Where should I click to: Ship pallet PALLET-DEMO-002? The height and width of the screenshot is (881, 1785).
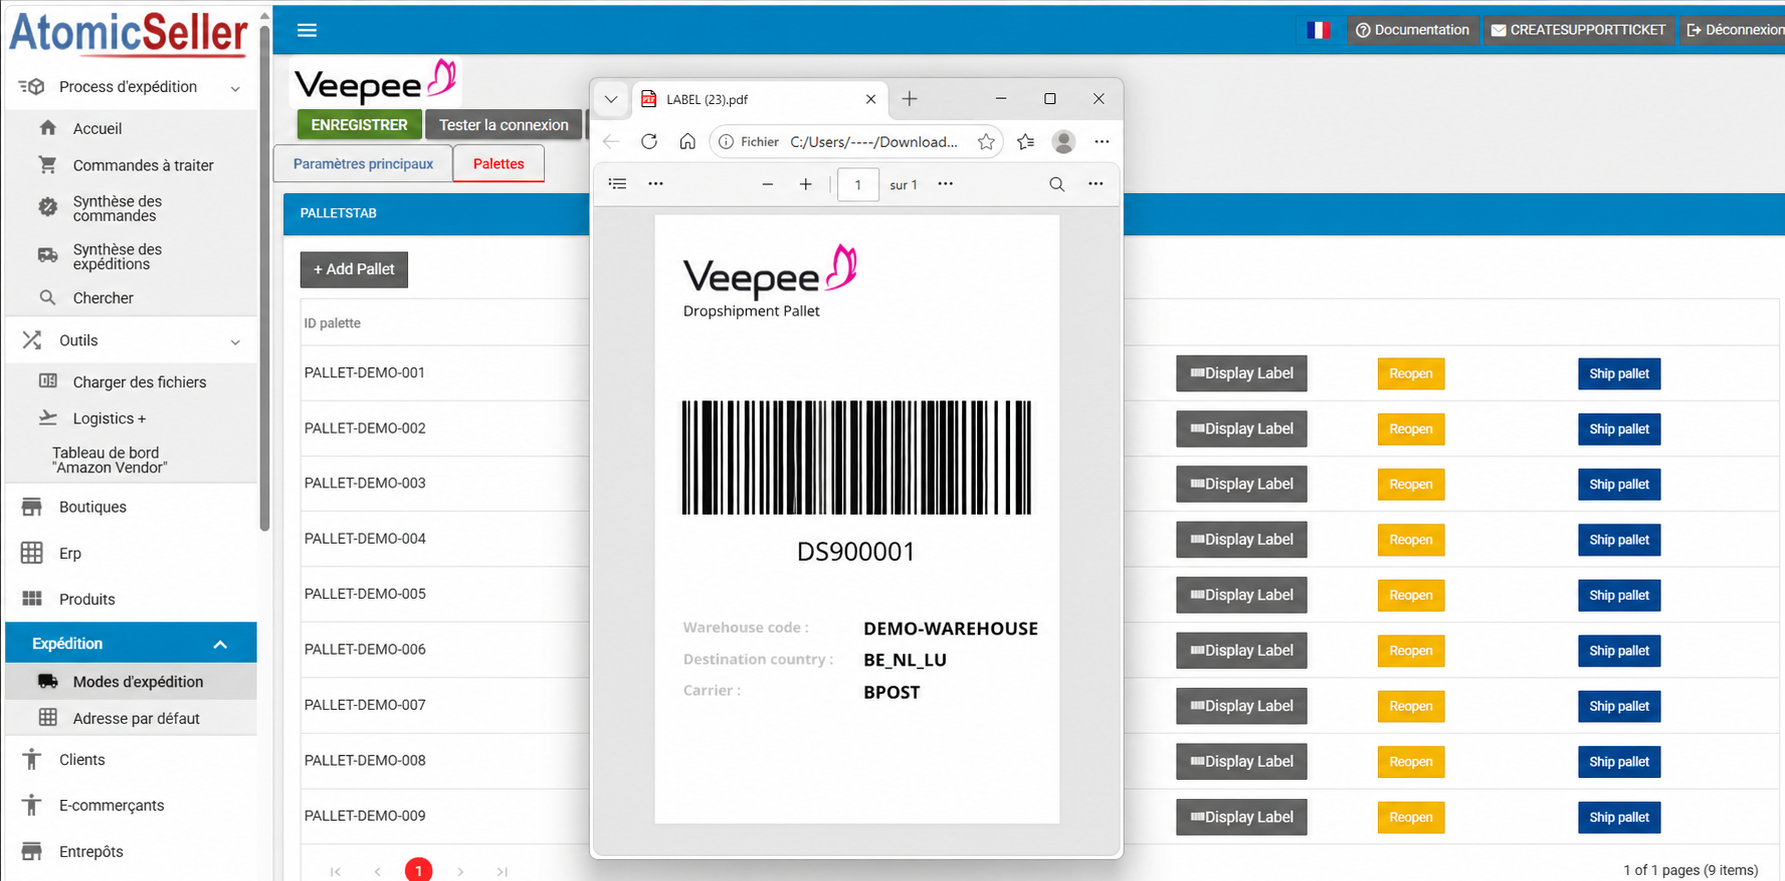(x=1619, y=429)
